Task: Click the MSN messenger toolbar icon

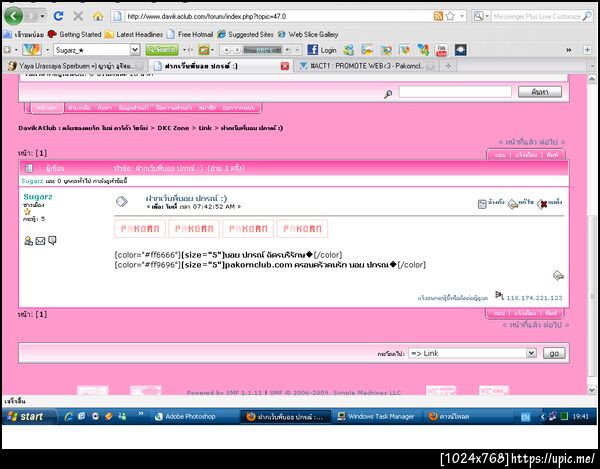Action: point(348,50)
